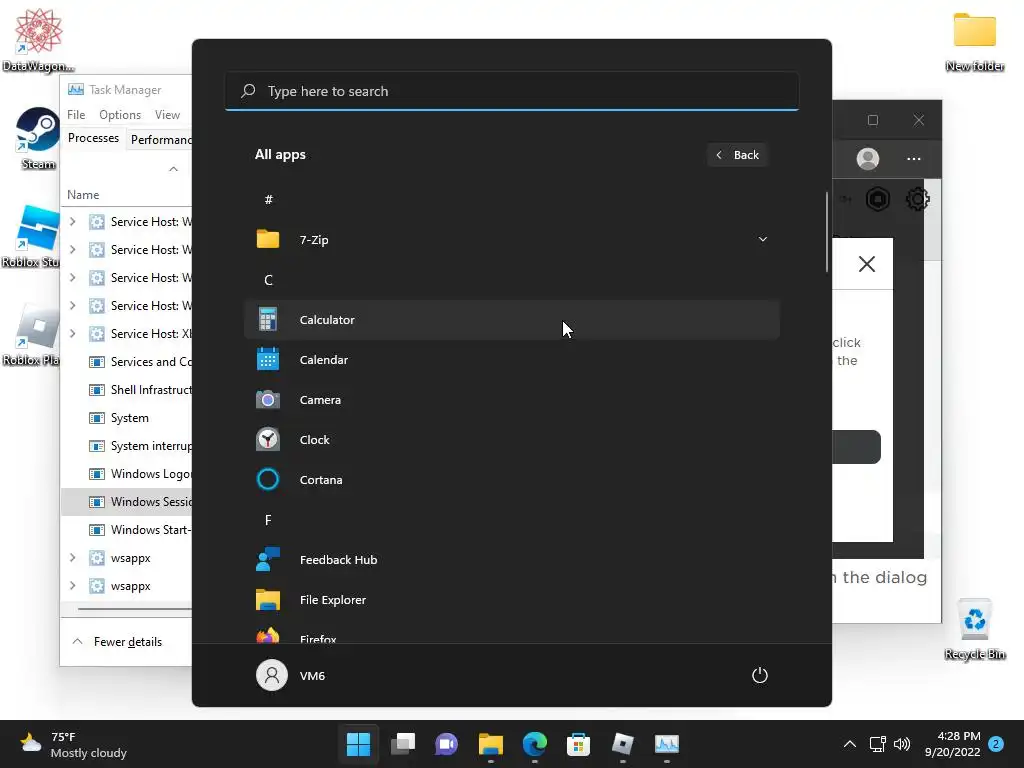Expand the 7-Zip folder dropdown
The image size is (1024, 768).
(x=762, y=240)
